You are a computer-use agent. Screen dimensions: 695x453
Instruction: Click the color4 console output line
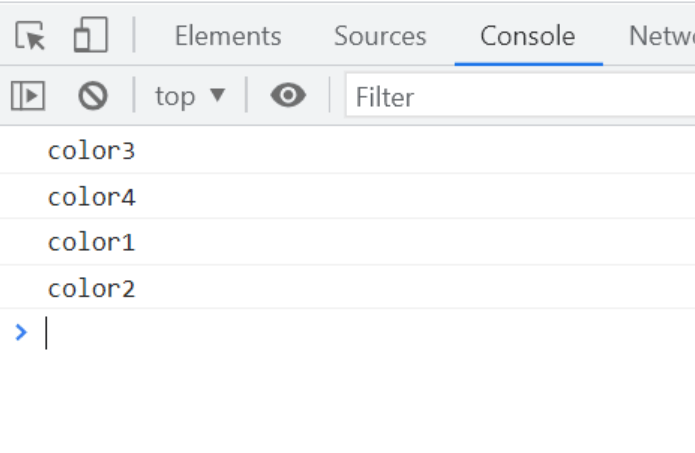click(x=91, y=197)
